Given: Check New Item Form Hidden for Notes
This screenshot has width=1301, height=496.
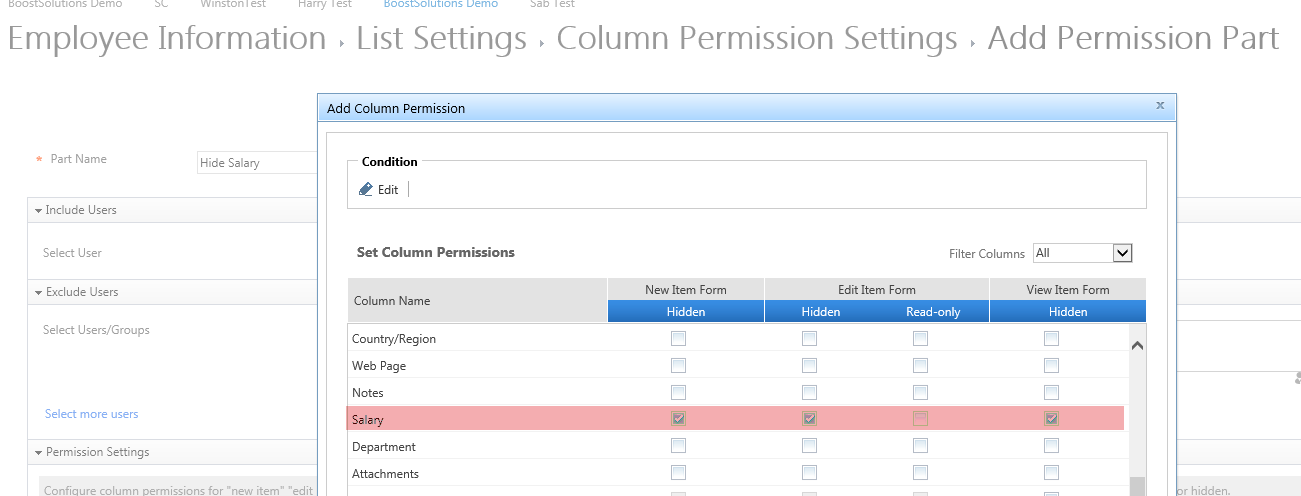Looking at the screenshot, I should tap(678, 393).
